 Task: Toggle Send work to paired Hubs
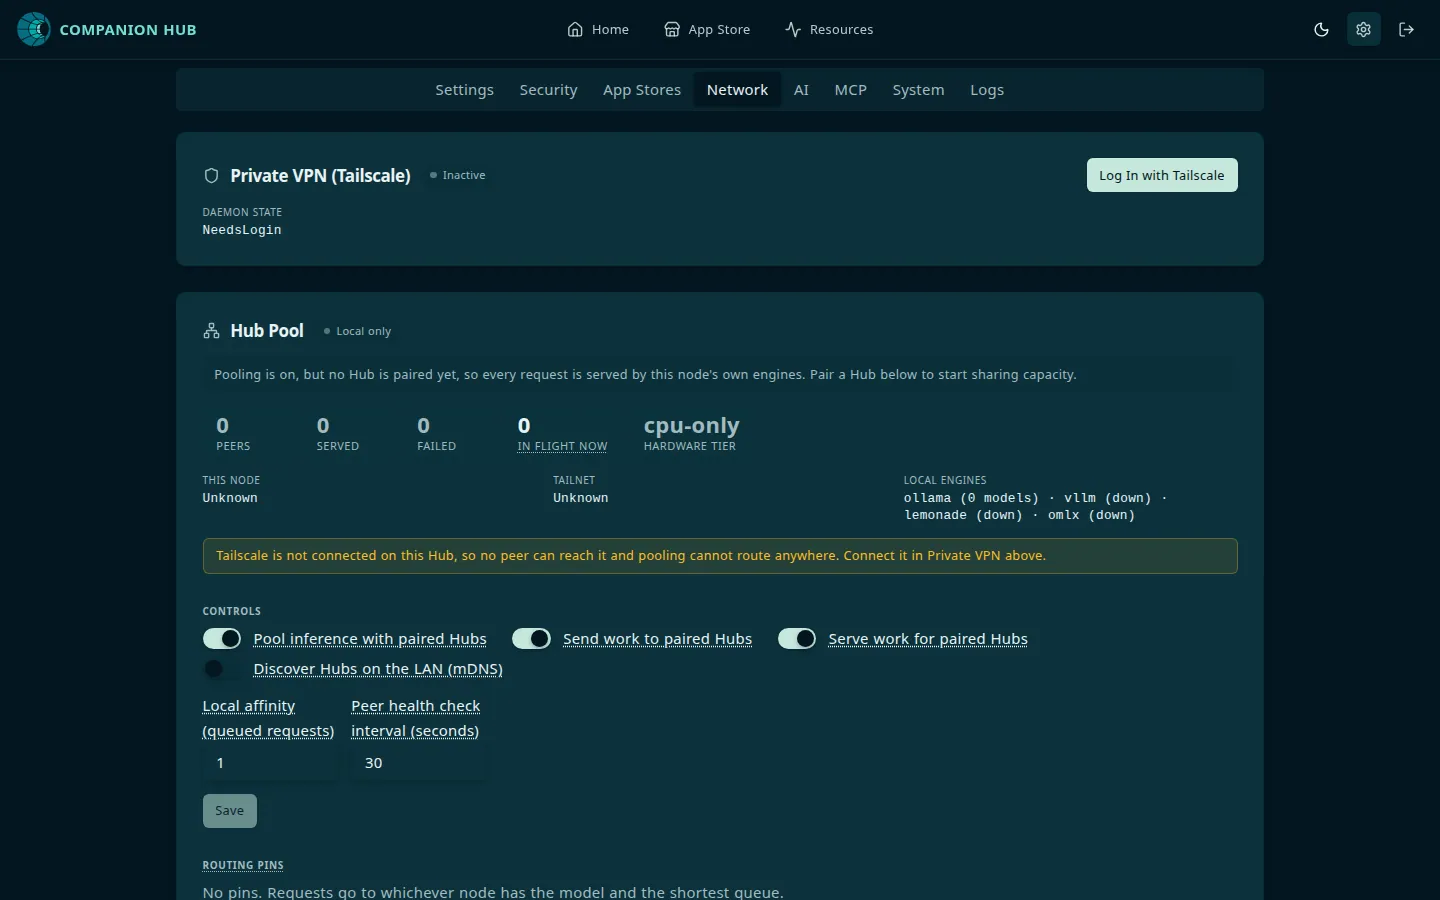pyautogui.click(x=531, y=639)
